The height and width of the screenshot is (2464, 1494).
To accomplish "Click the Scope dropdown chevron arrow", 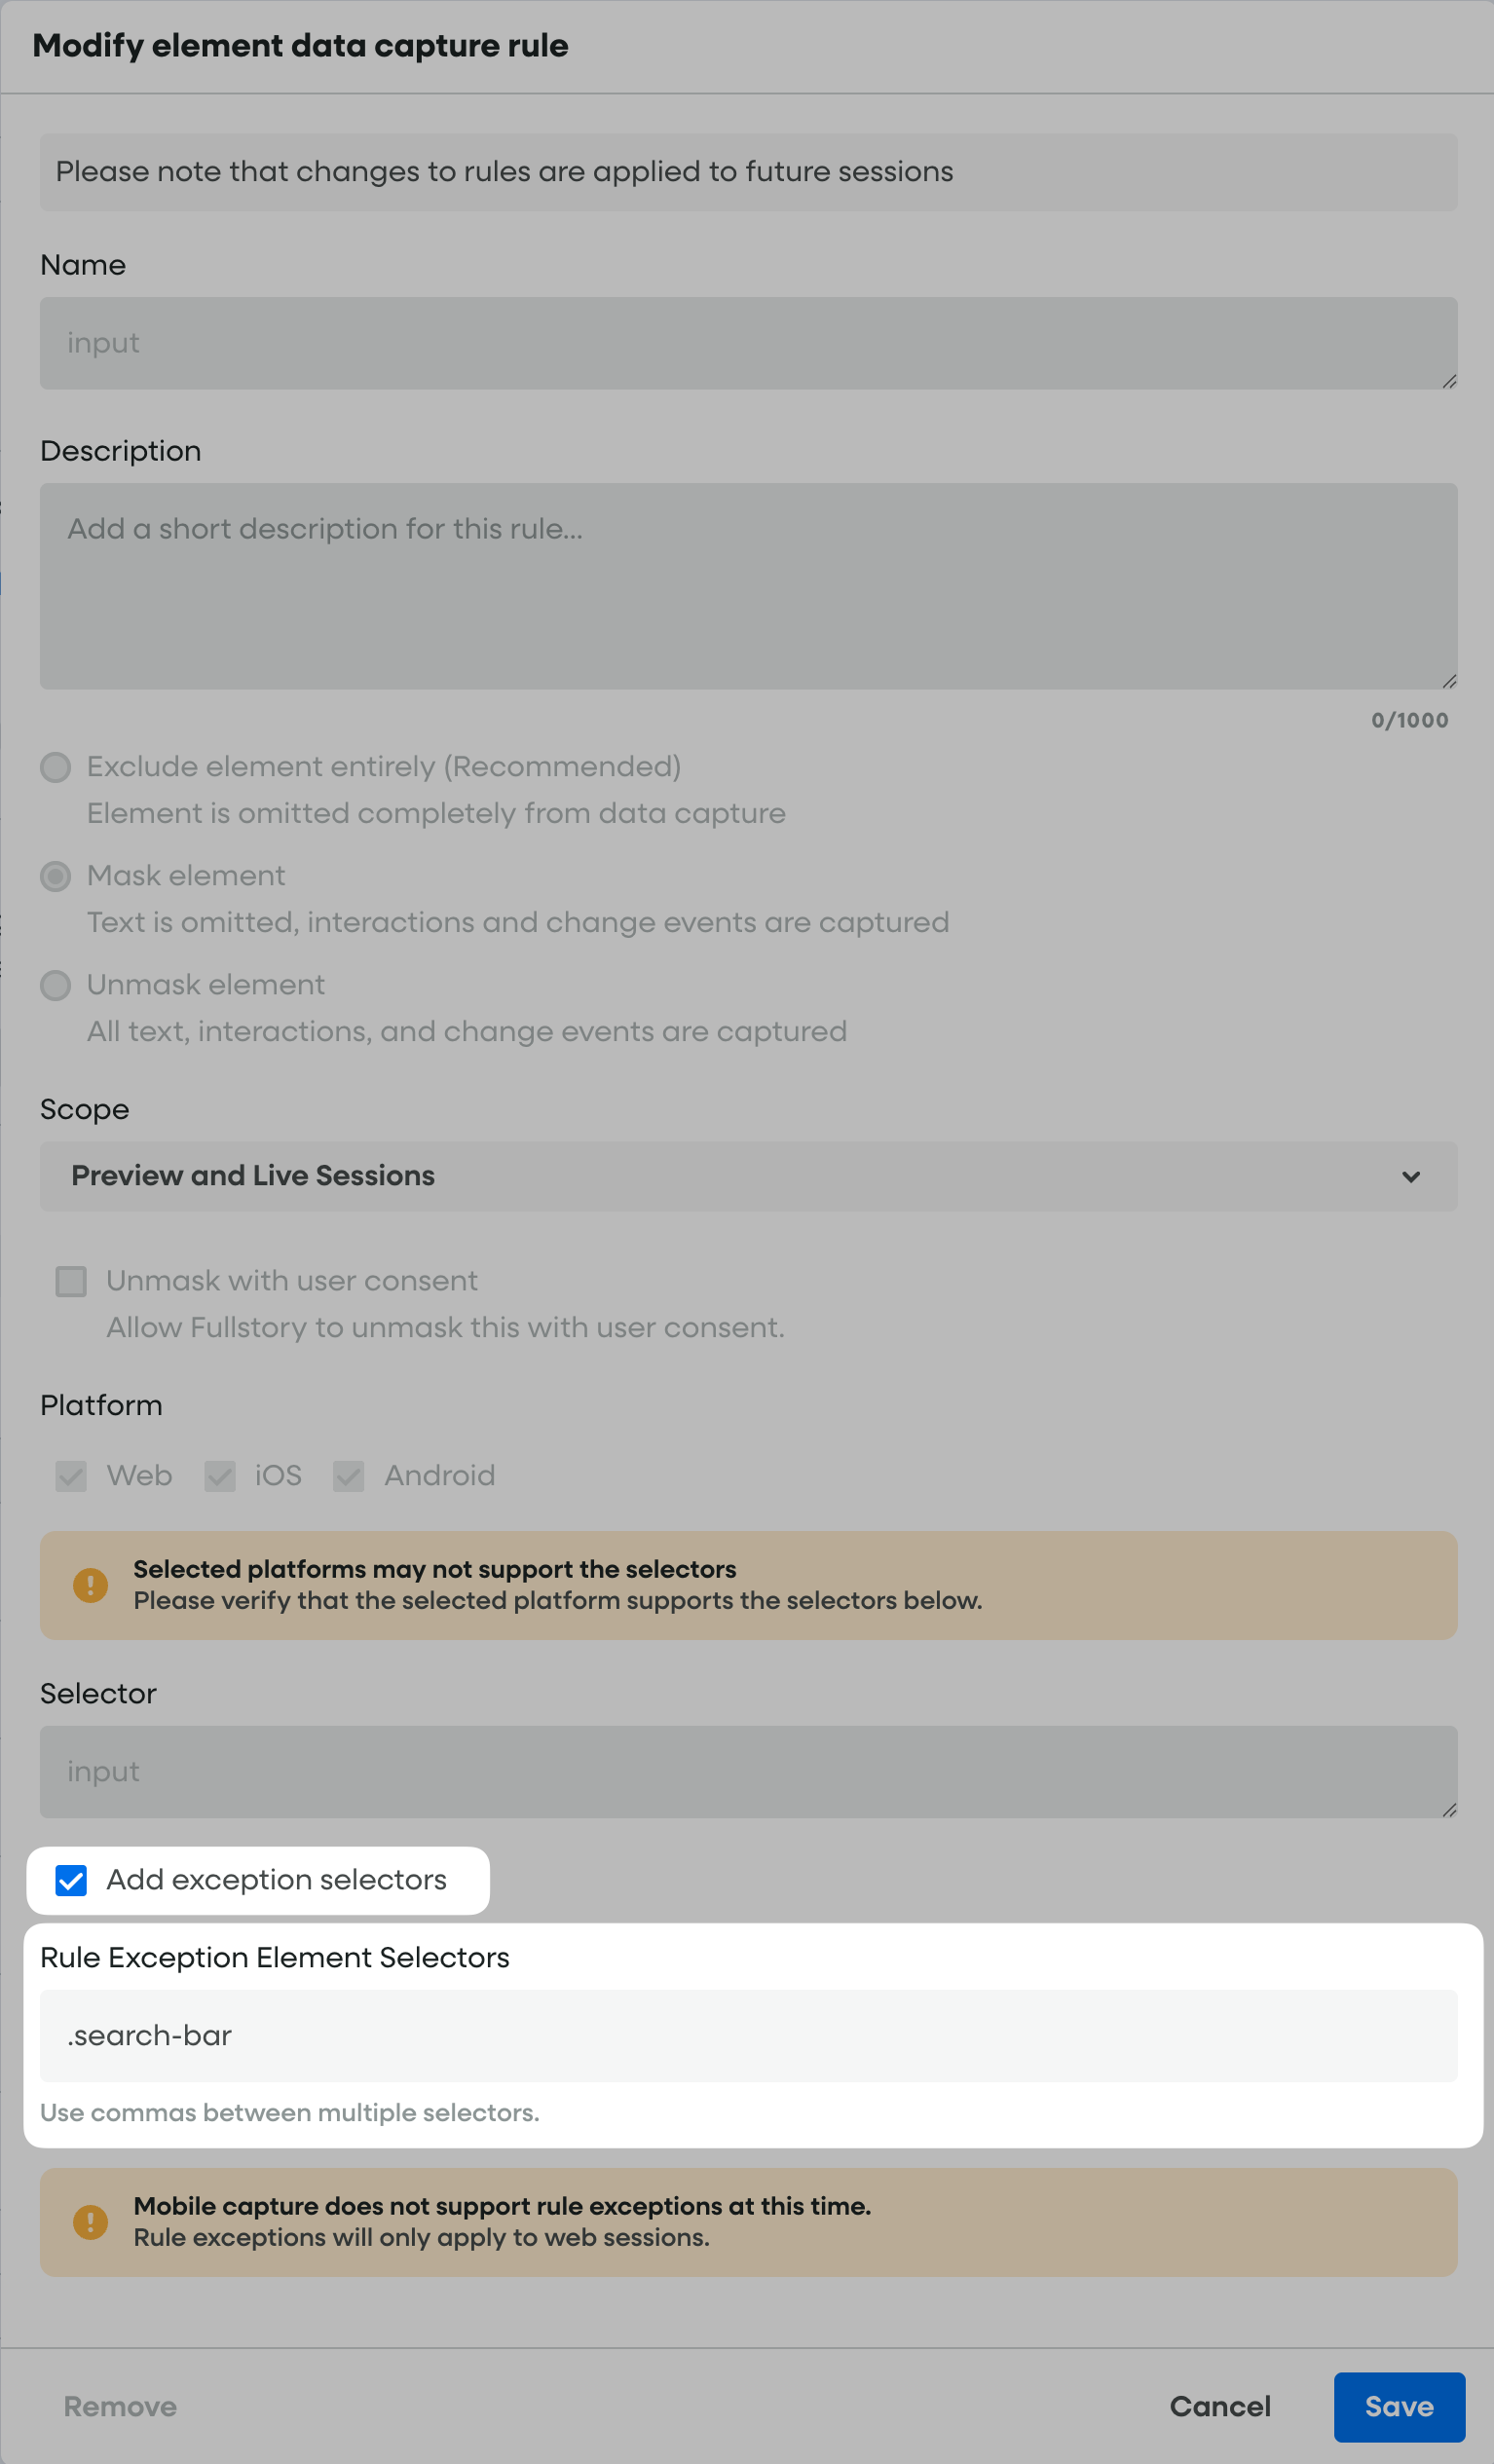I will (x=1410, y=1177).
